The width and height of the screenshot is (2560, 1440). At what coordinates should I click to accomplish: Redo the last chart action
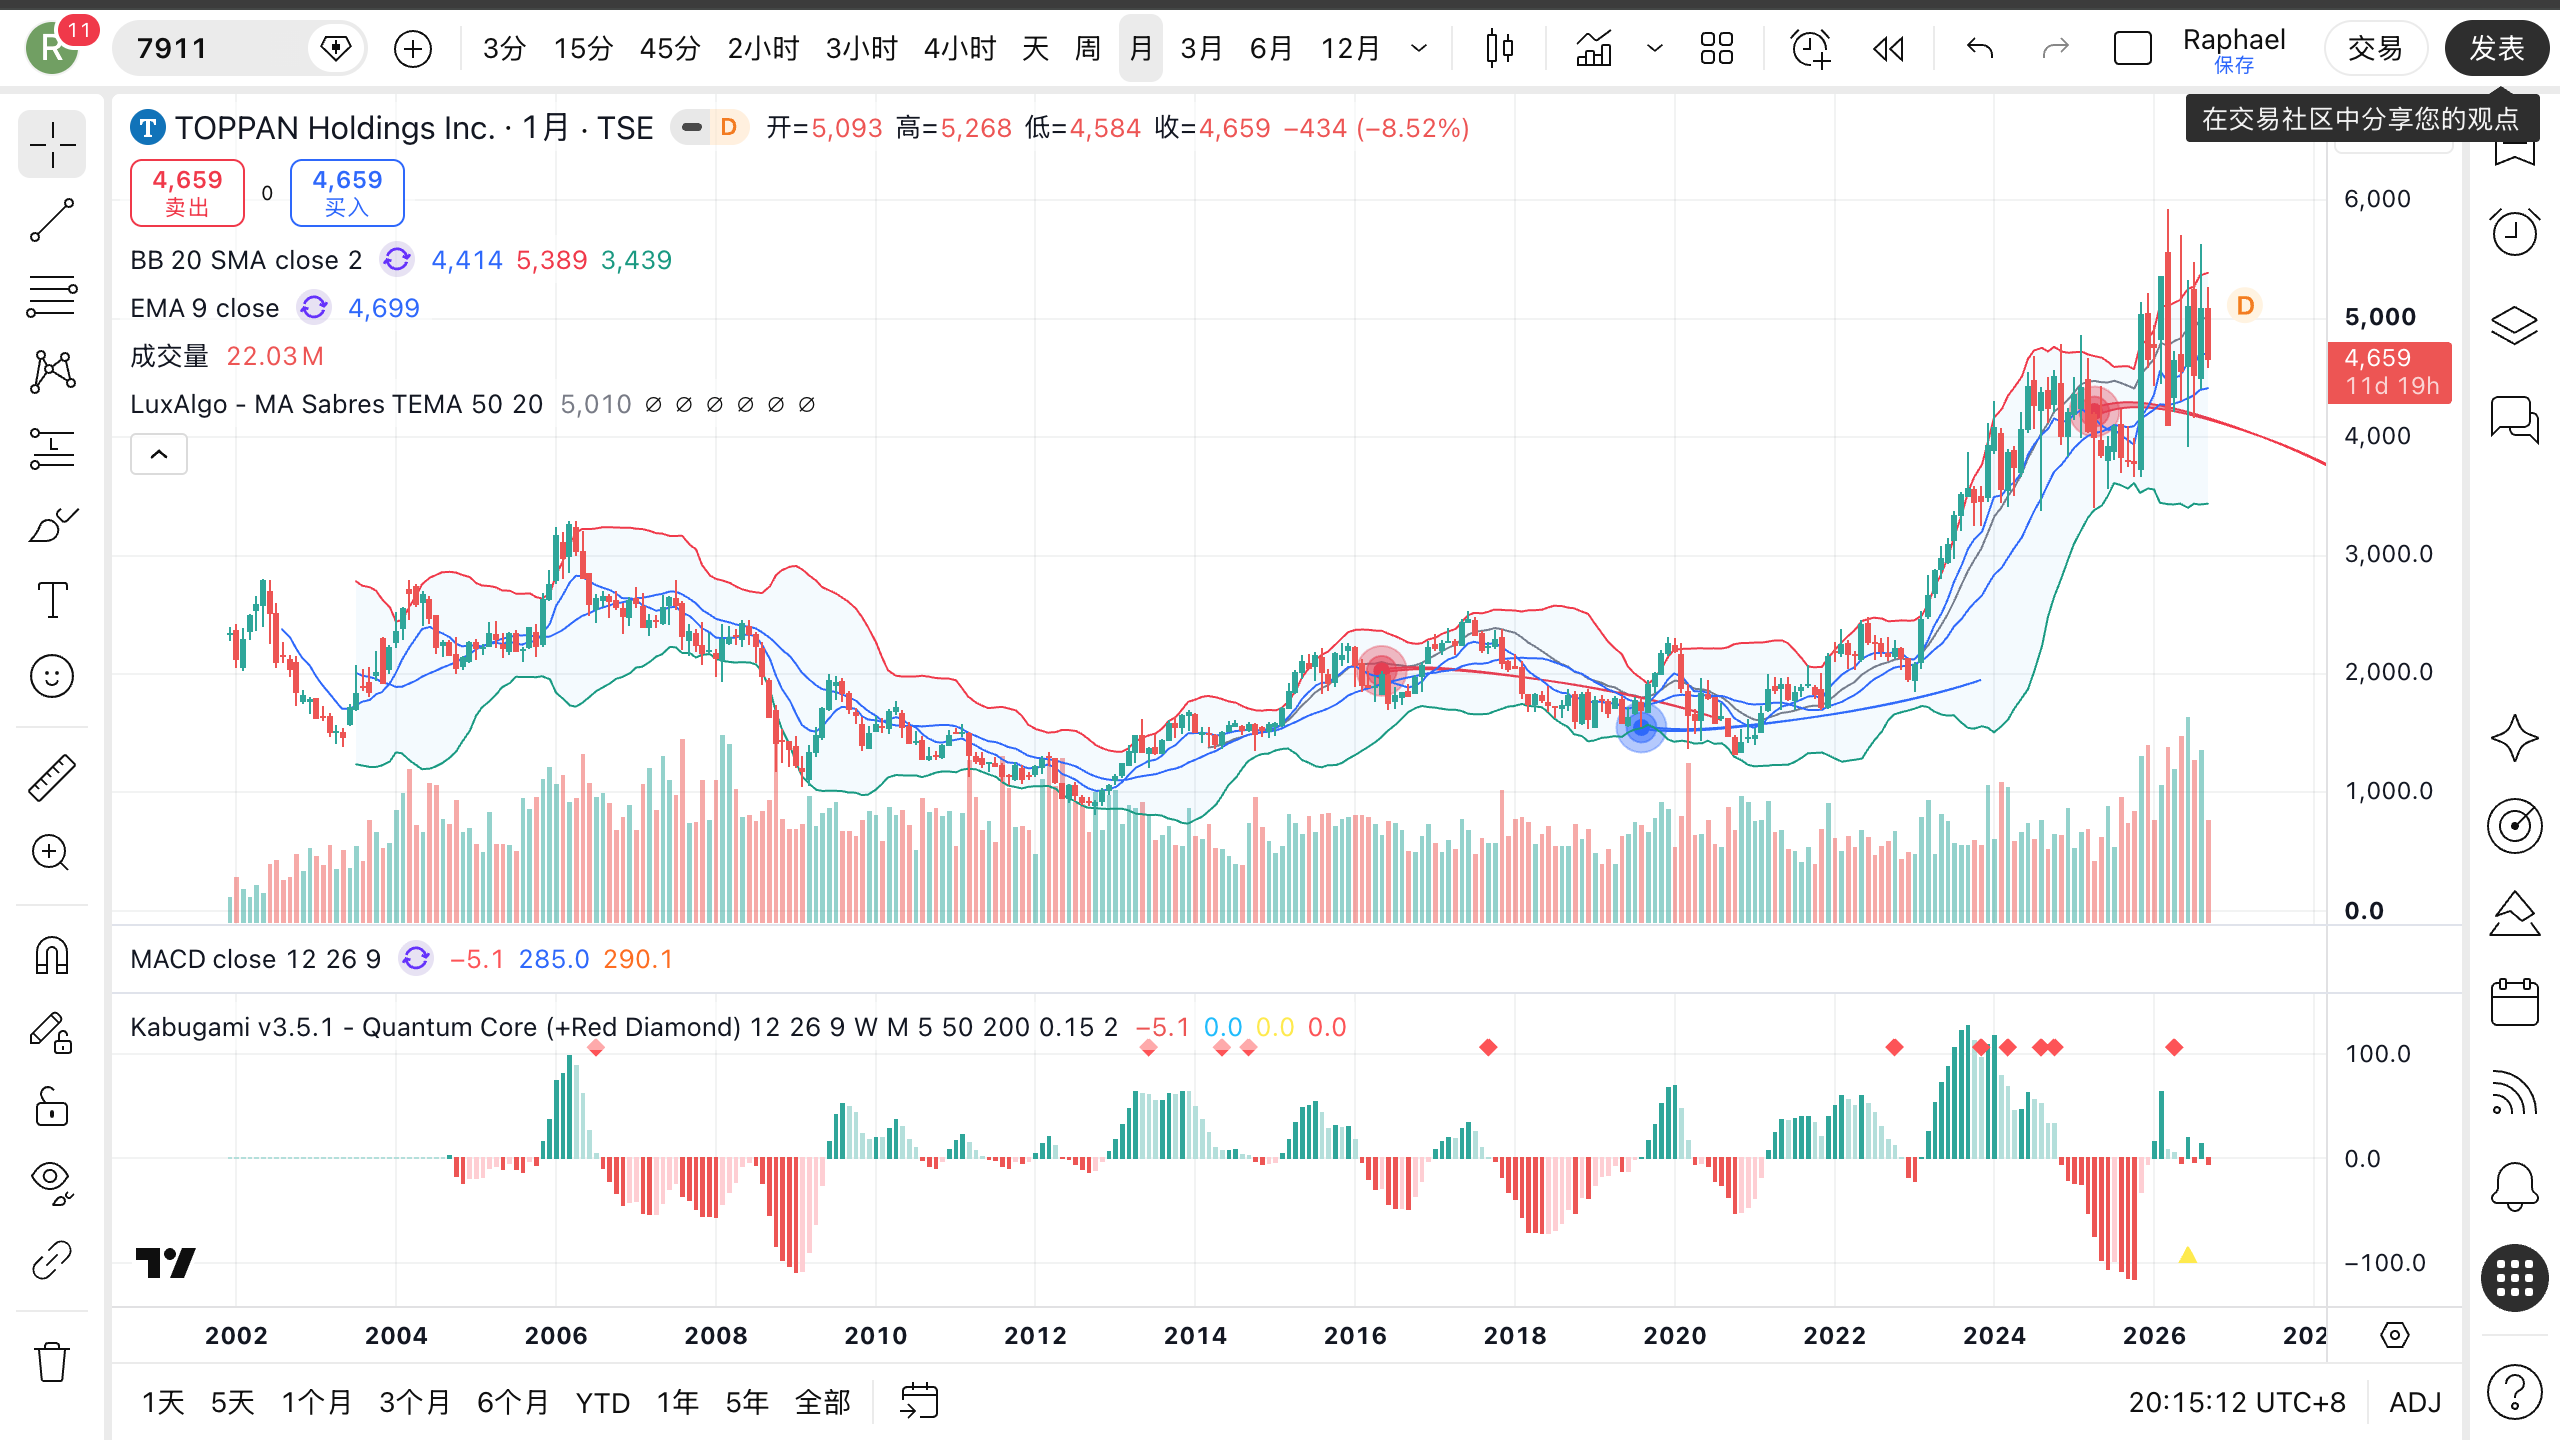2055,48
